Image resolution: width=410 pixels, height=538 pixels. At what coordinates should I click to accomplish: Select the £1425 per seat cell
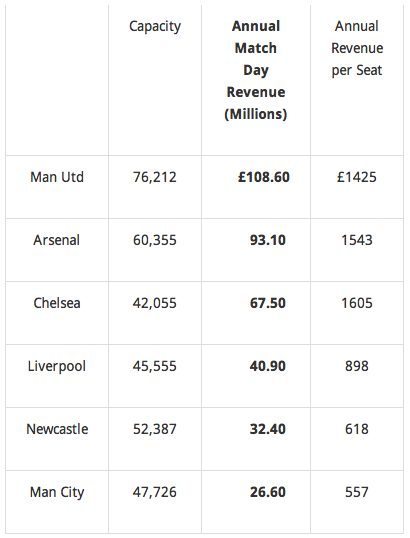(x=357, y=177)
